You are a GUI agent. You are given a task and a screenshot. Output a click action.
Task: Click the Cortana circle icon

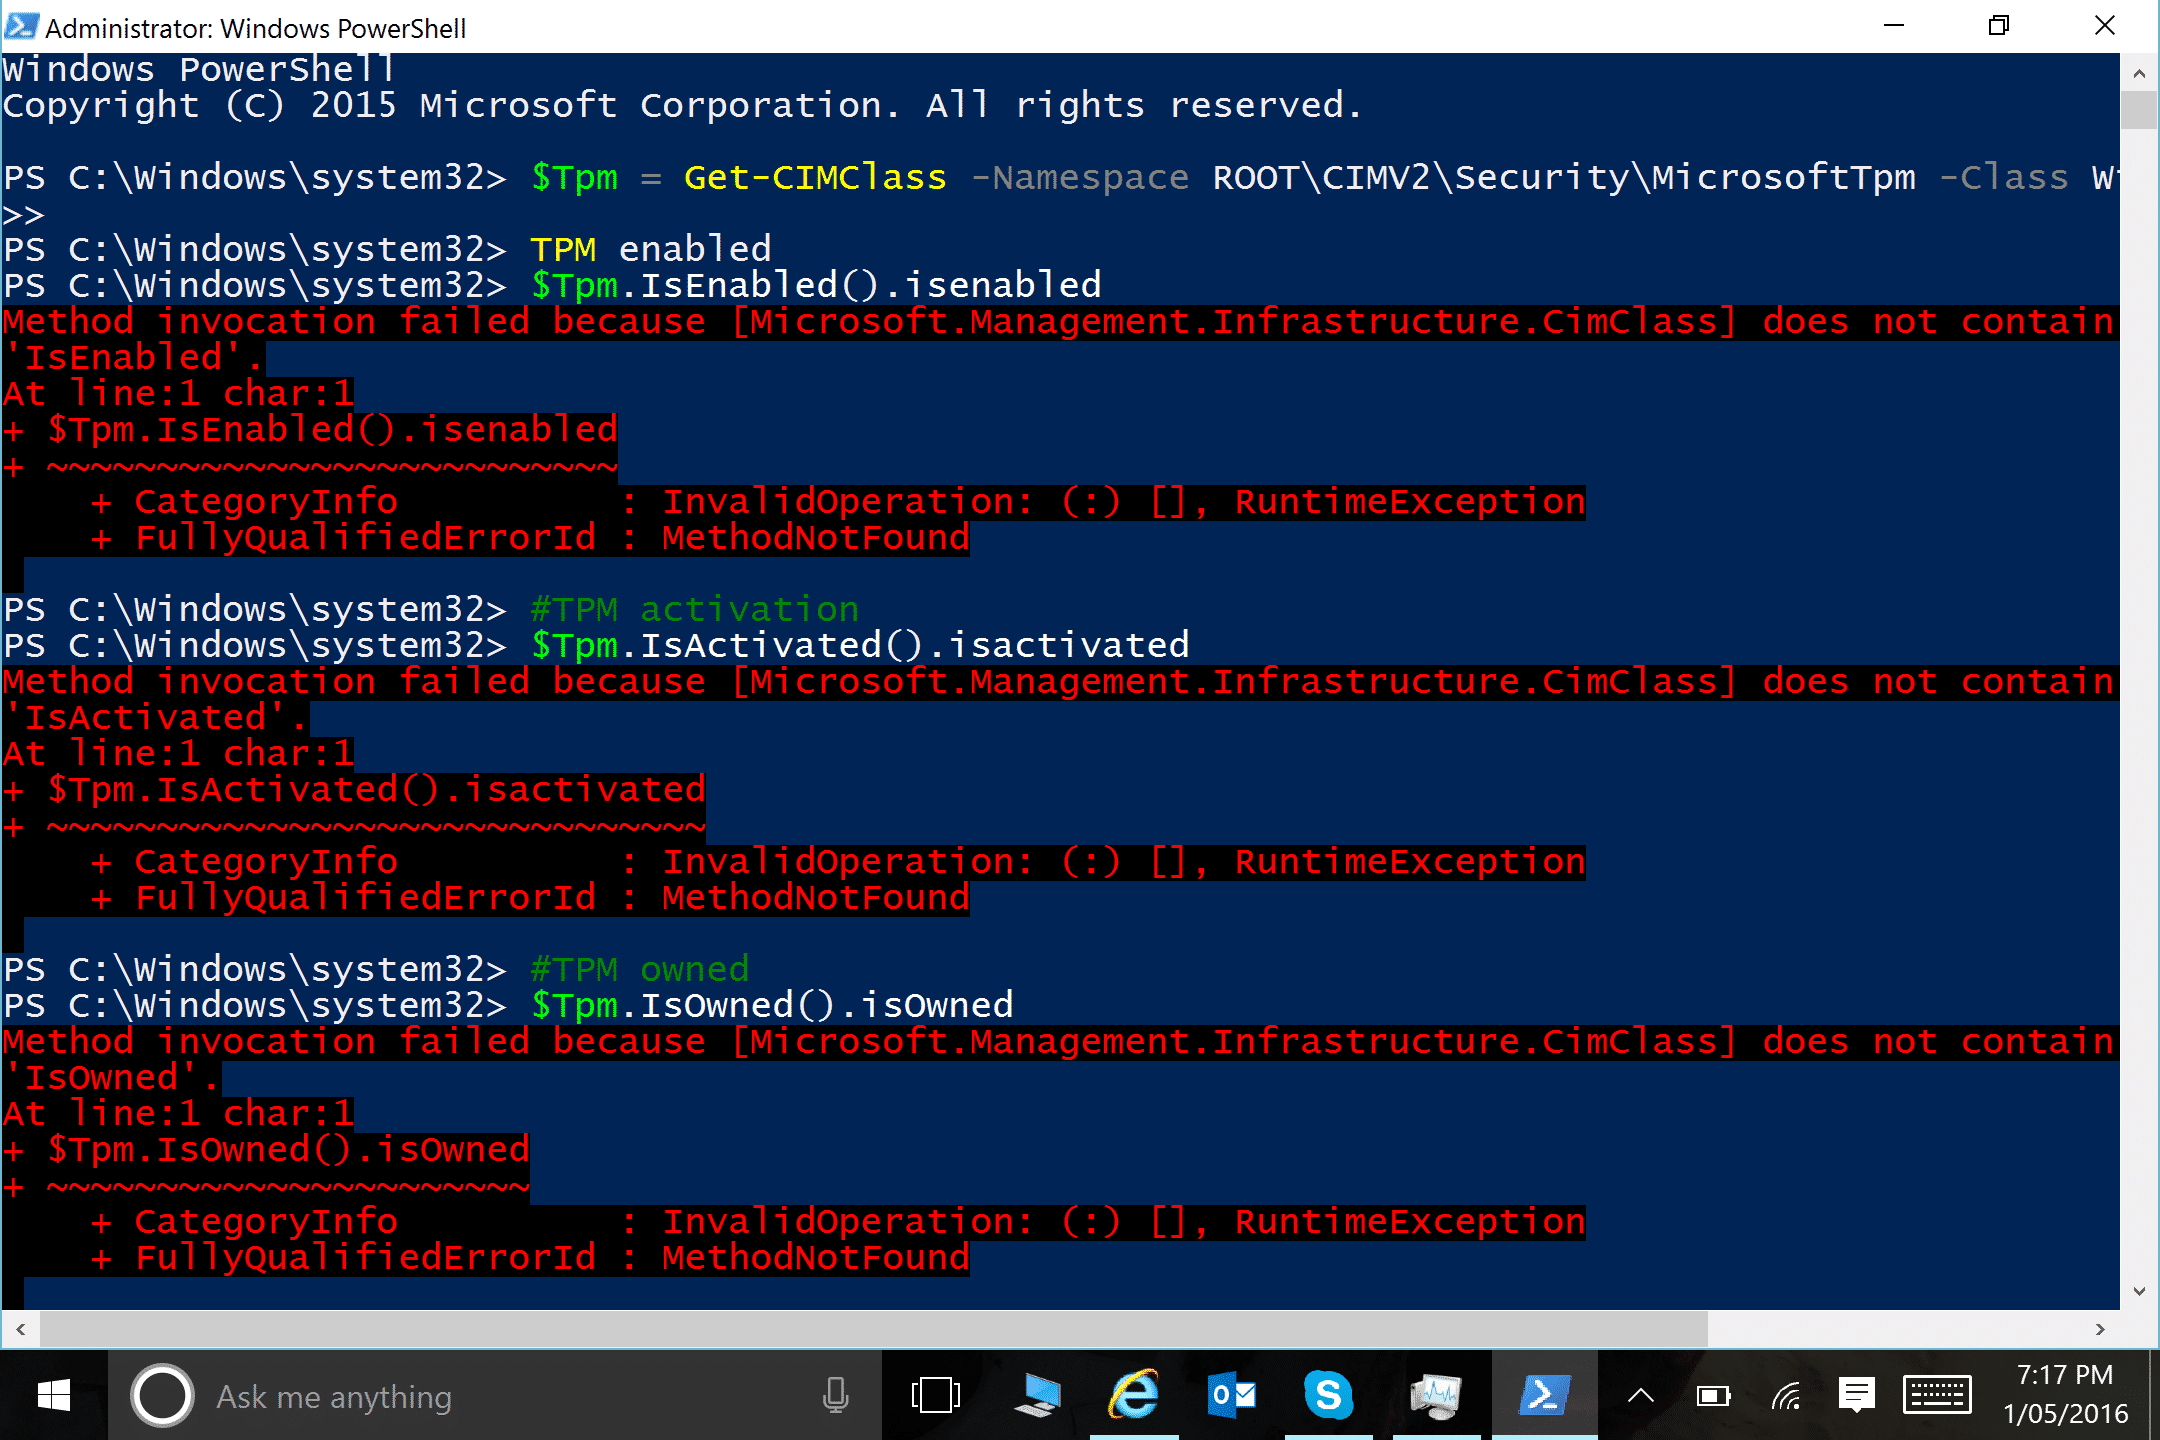click(x=162, y=1396)
